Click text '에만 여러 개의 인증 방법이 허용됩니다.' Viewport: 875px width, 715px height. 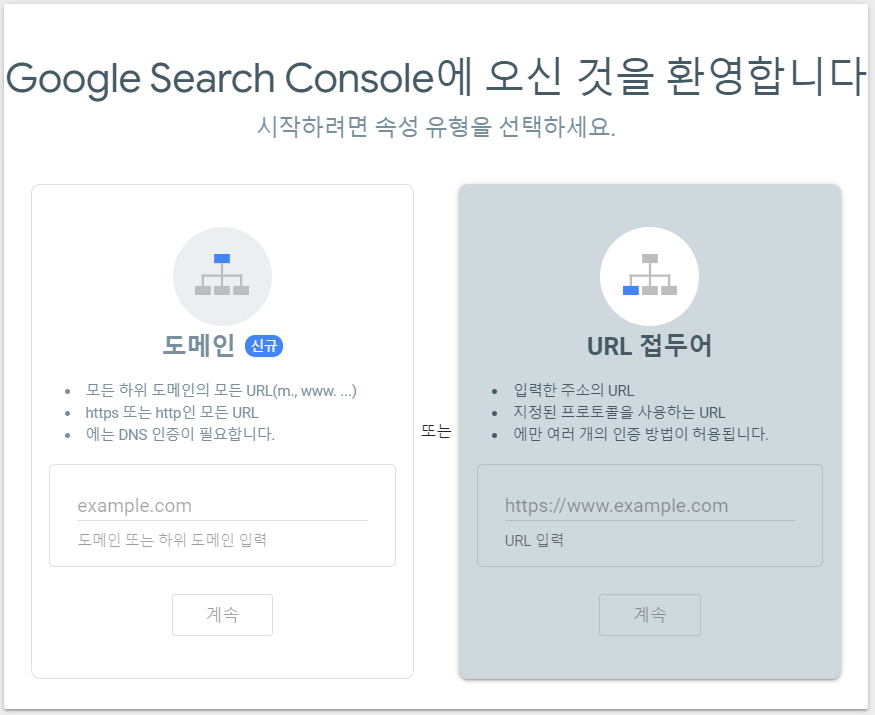tap(641, 434)
